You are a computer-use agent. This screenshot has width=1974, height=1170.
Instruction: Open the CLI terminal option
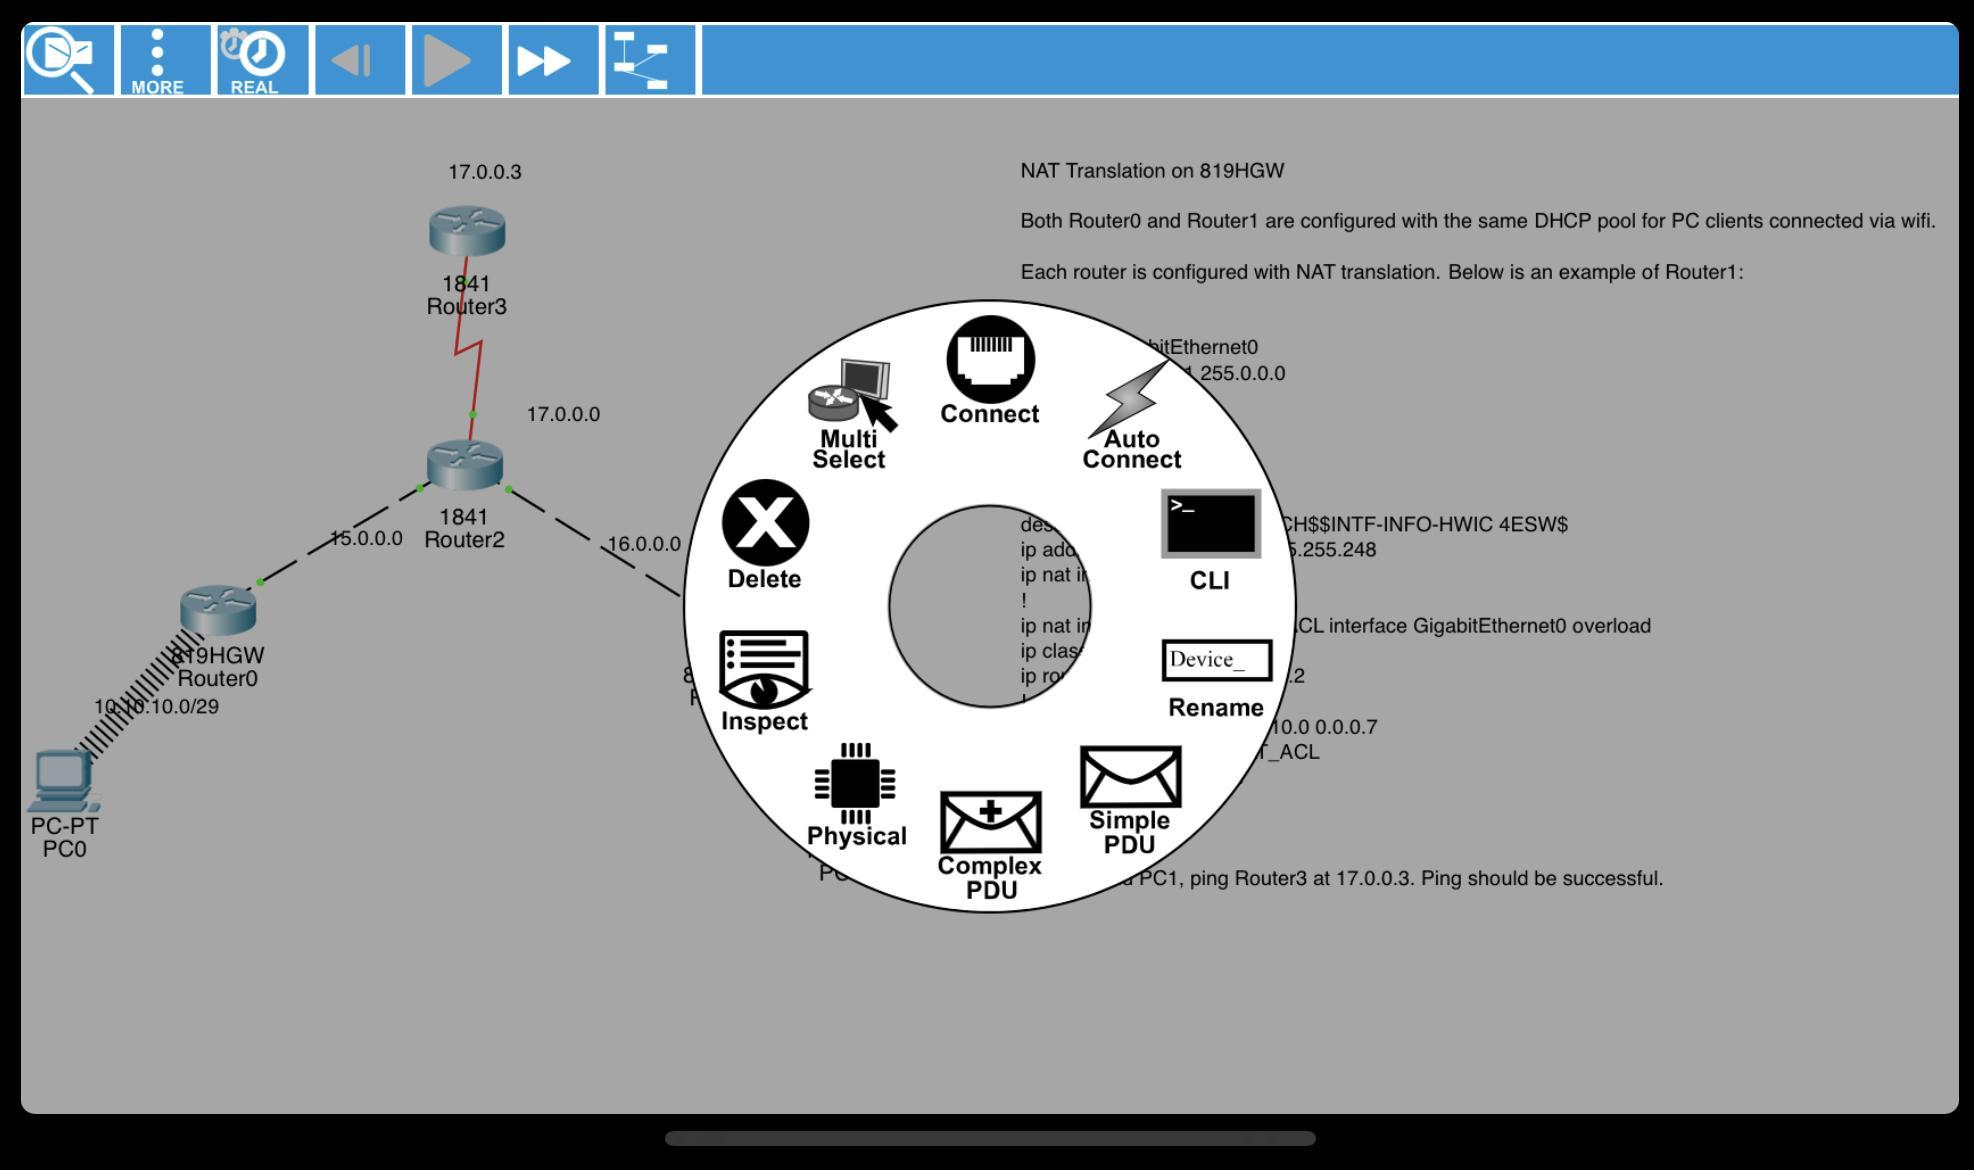tap(1210, 540)
